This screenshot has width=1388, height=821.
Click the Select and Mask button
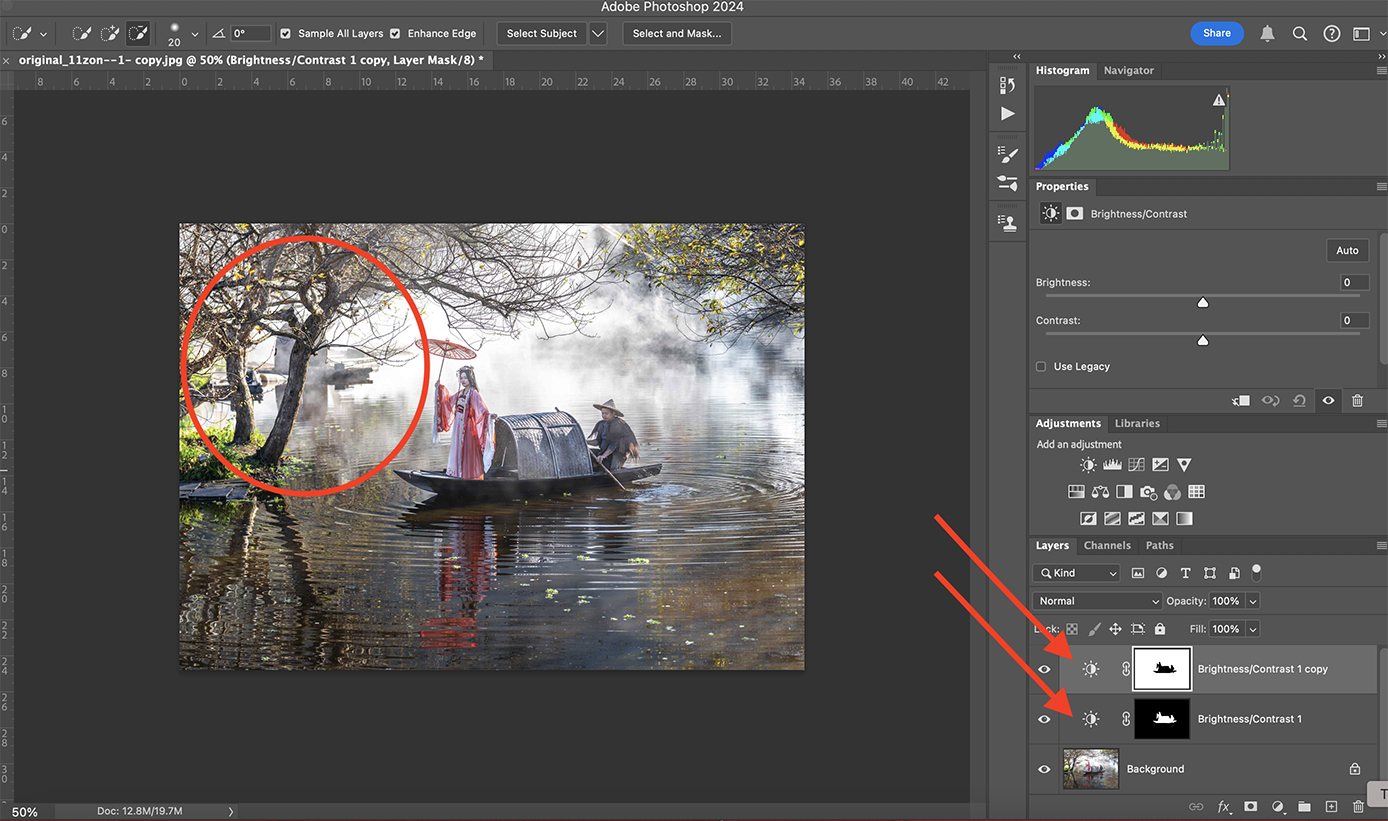click(677, 33)
